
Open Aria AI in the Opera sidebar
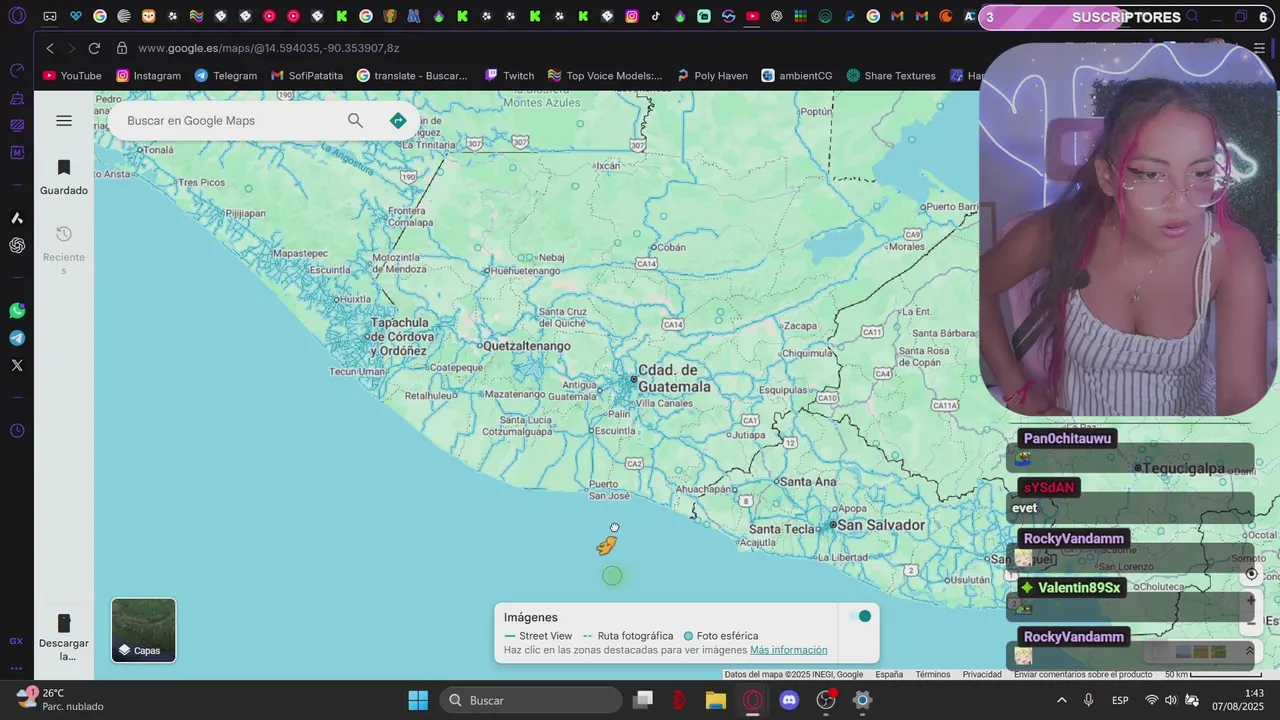[17, 218]
